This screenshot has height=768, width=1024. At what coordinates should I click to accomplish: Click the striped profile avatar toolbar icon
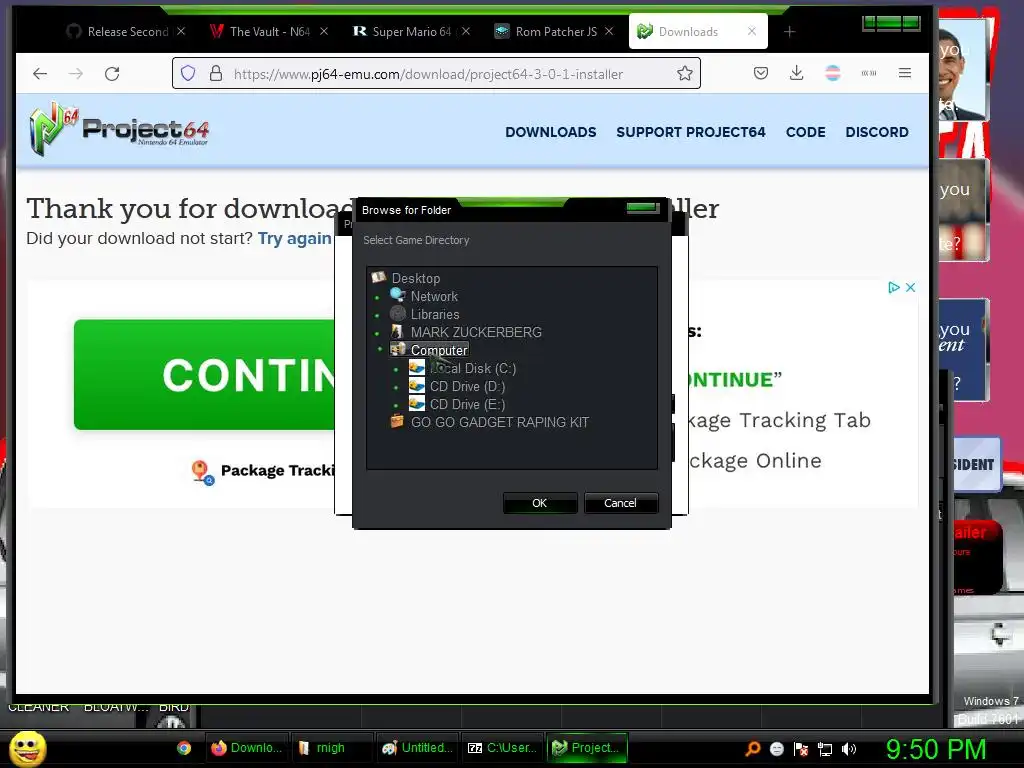pyautogui.click(x=833, y=73)
